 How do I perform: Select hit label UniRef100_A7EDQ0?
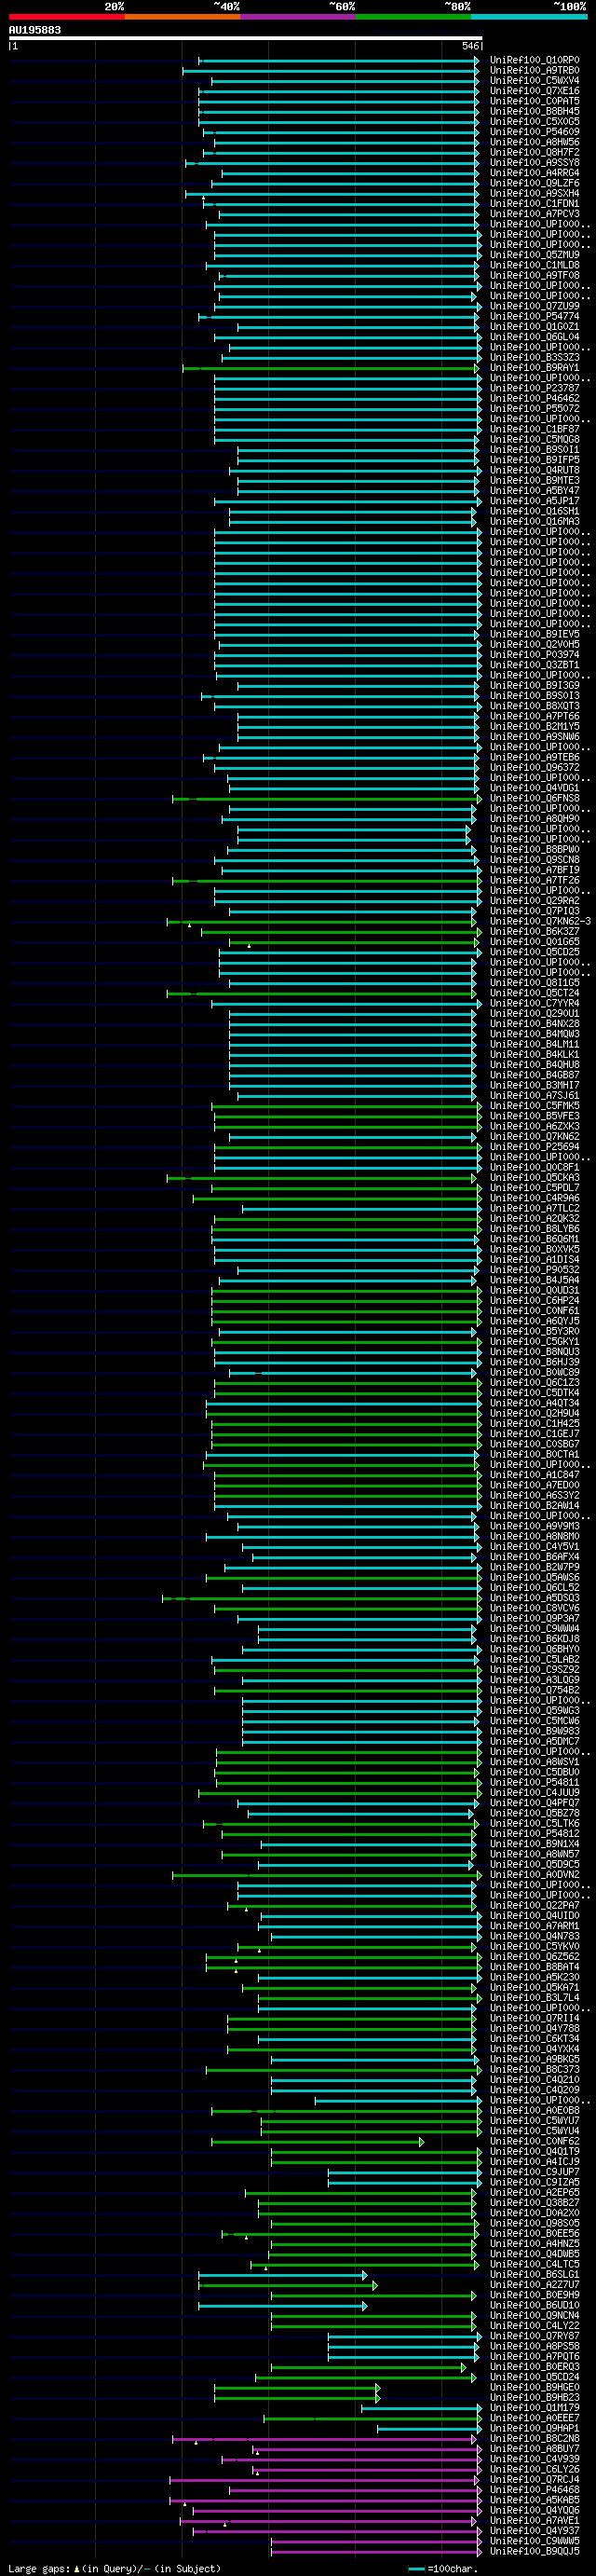(534, 1485)
